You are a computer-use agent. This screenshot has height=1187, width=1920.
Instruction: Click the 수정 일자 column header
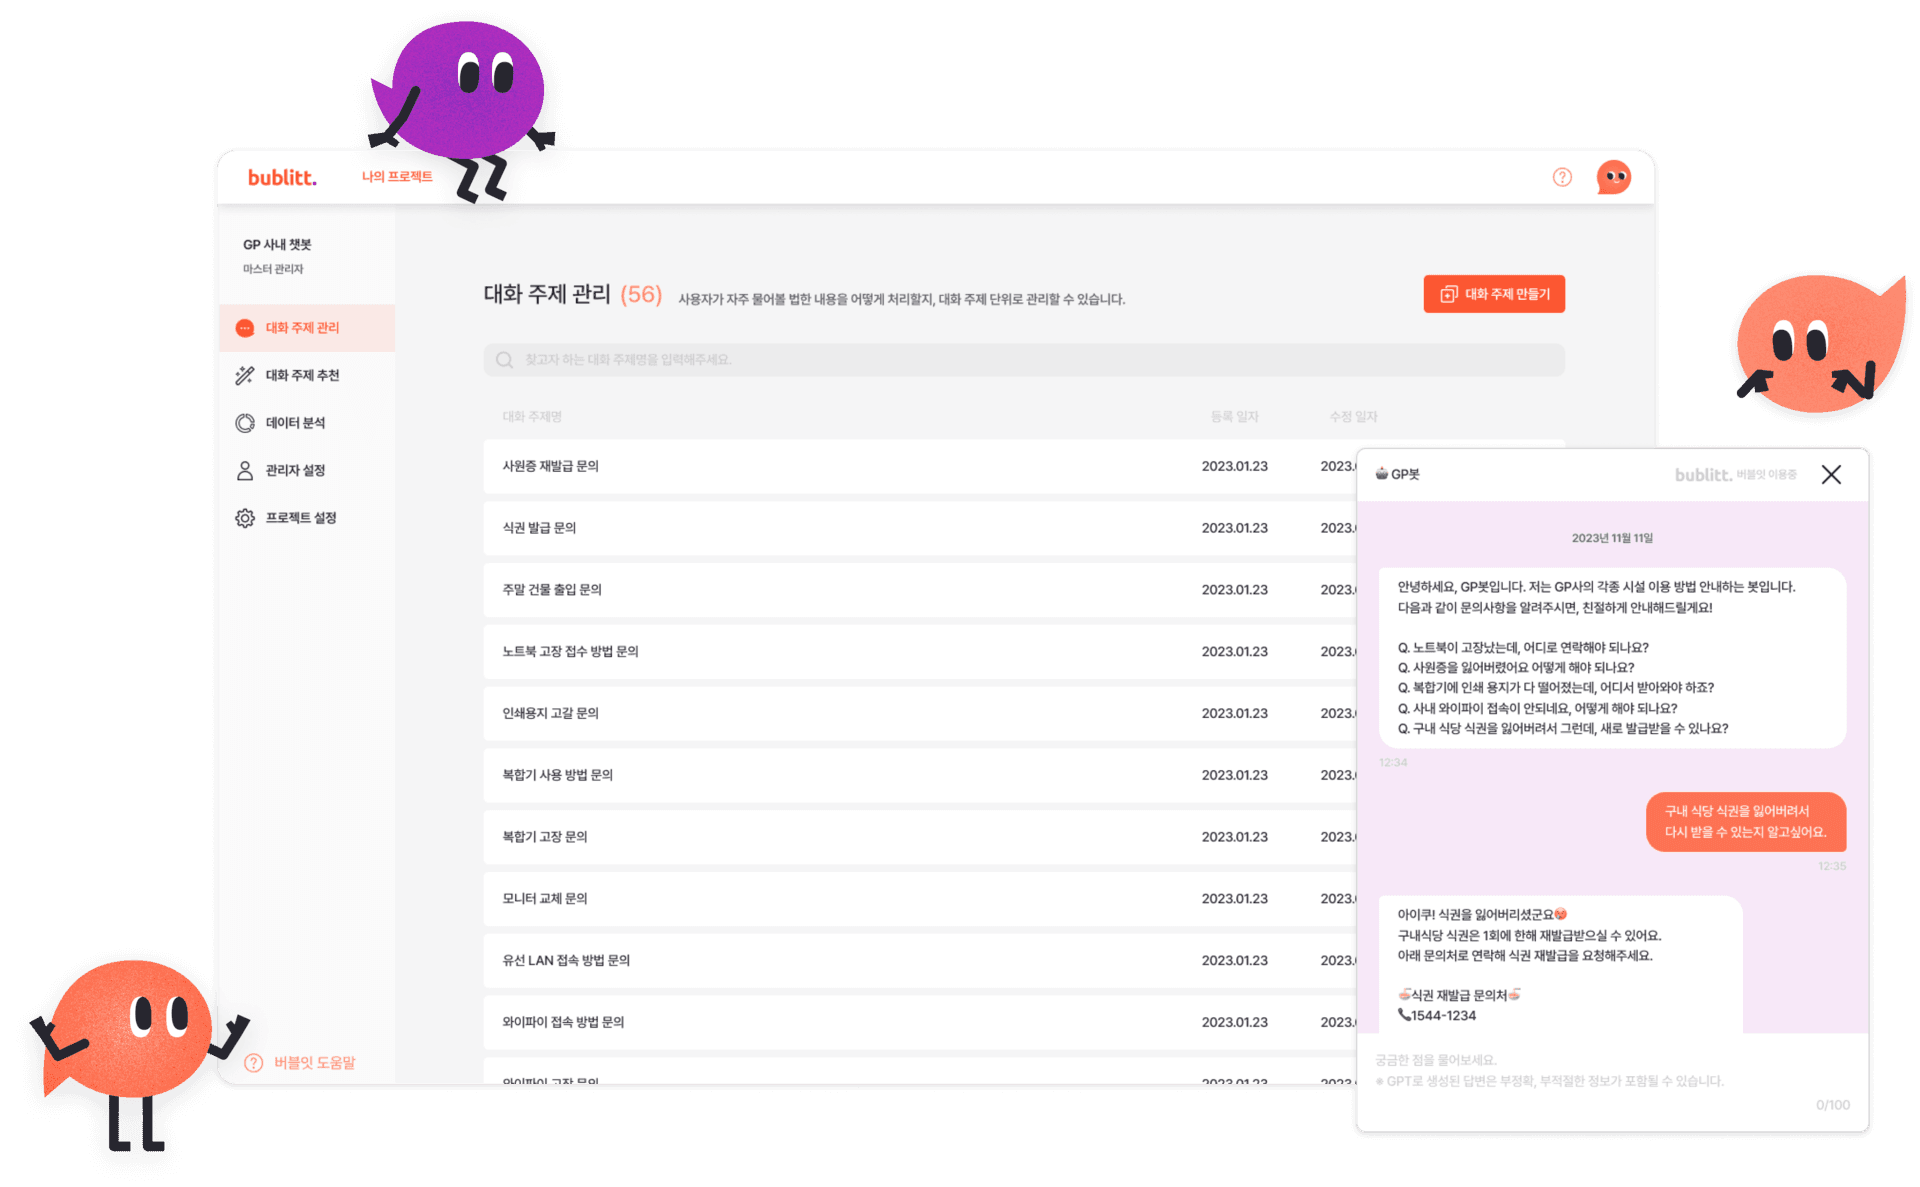pyautogui.click(x=1353, y=416)
